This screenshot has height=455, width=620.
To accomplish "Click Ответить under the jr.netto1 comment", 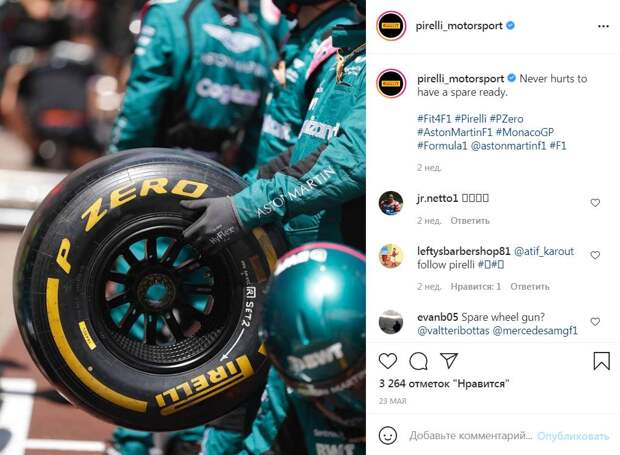I will click(470, 221).
